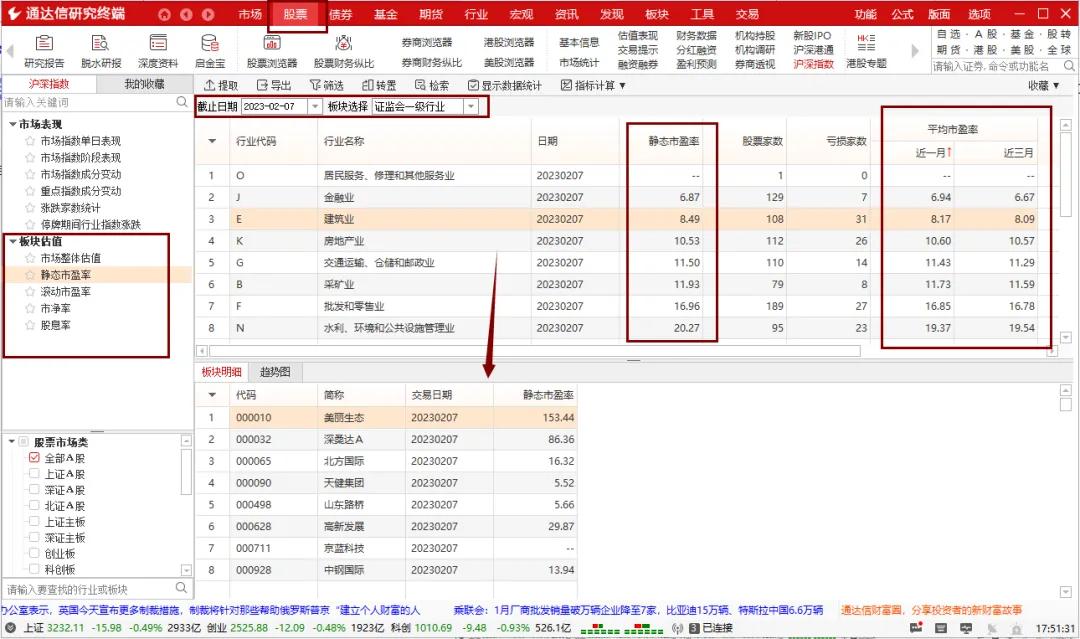Viewport: 1080px width, 639px height.
Task: Uncheck the 全部A股 checkbox
Action: (x=34, y=457)
